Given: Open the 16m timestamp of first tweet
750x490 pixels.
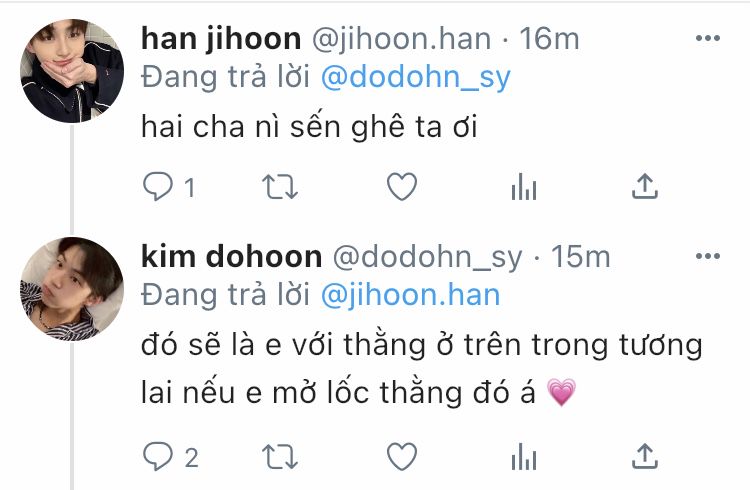Looking at the screenshot, I should pos(550,39).
